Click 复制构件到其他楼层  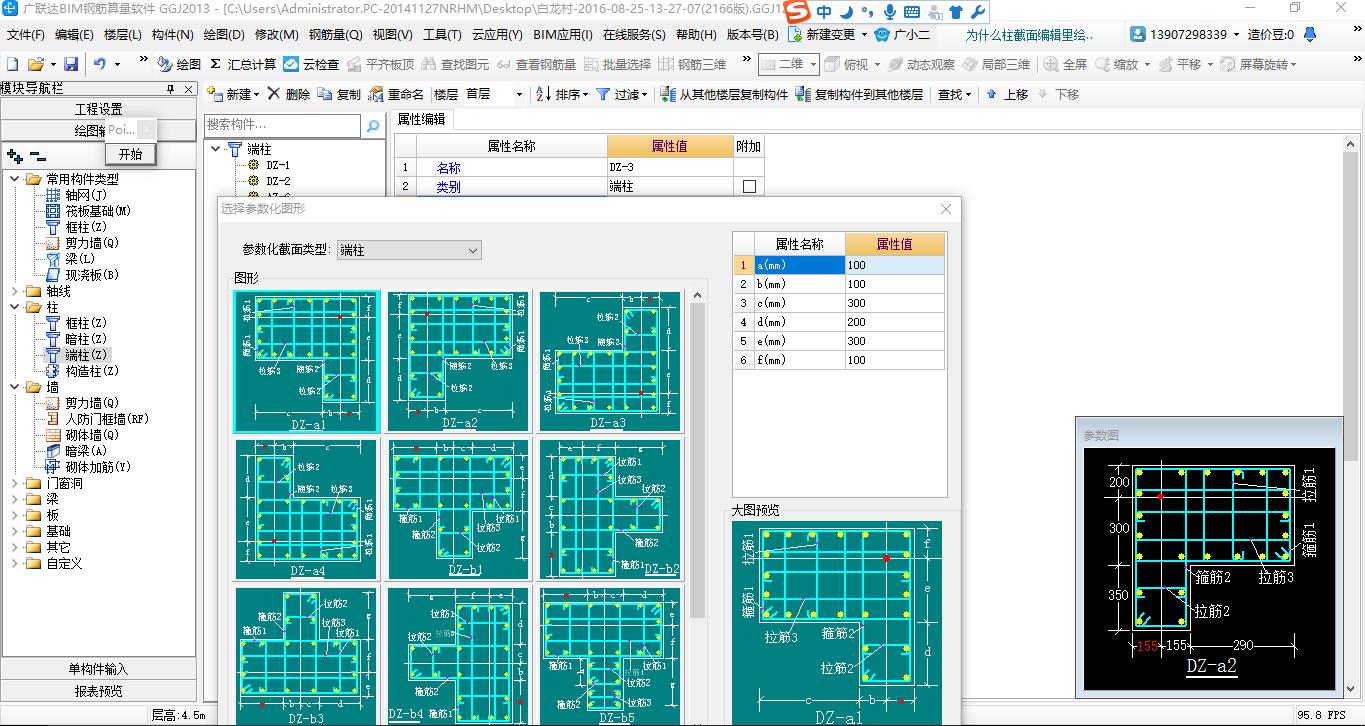click(x=859, y=94)
